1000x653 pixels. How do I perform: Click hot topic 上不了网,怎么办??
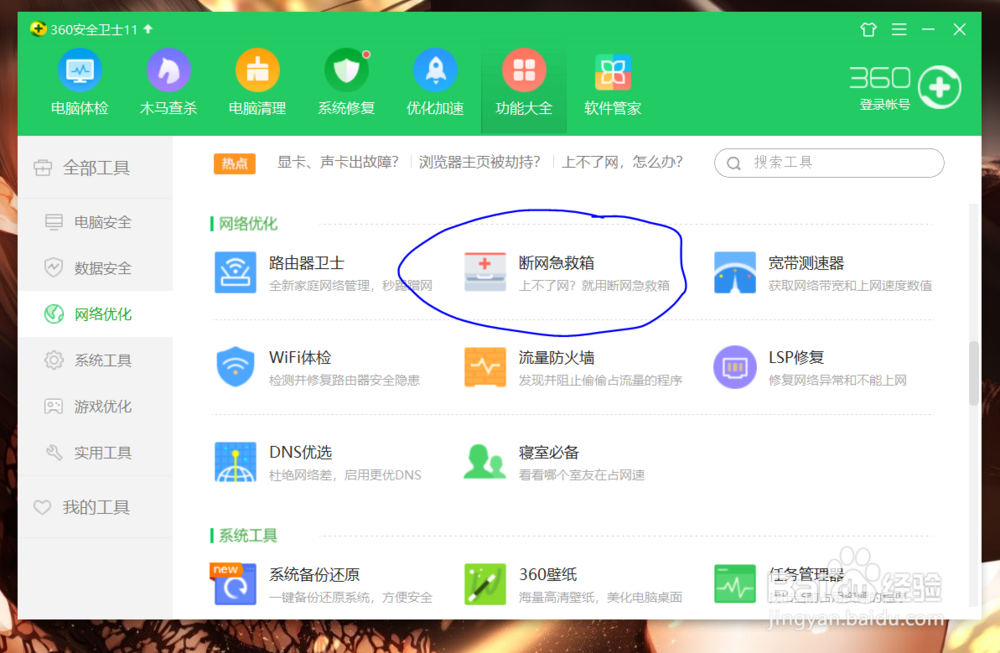pyautogui.click(x=622, y=162)
